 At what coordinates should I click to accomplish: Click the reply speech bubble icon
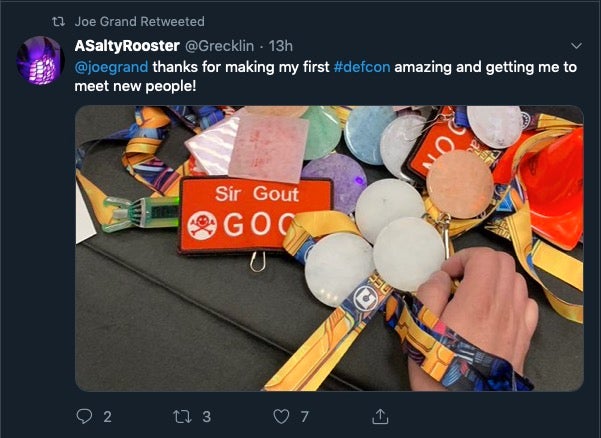[84, 416]
